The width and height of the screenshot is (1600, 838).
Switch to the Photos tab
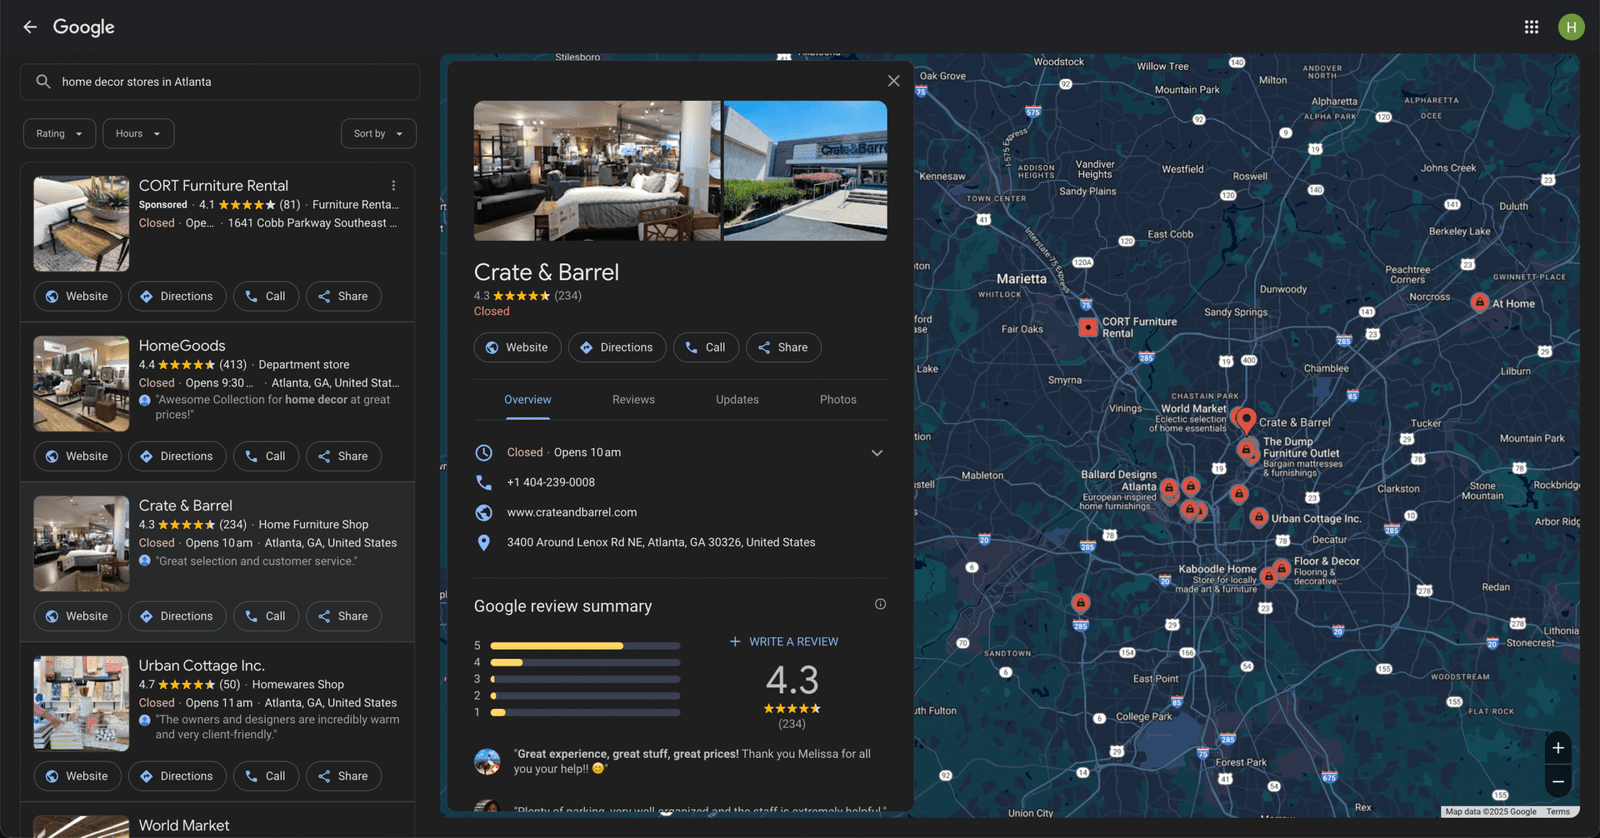[x=838, y=400]
